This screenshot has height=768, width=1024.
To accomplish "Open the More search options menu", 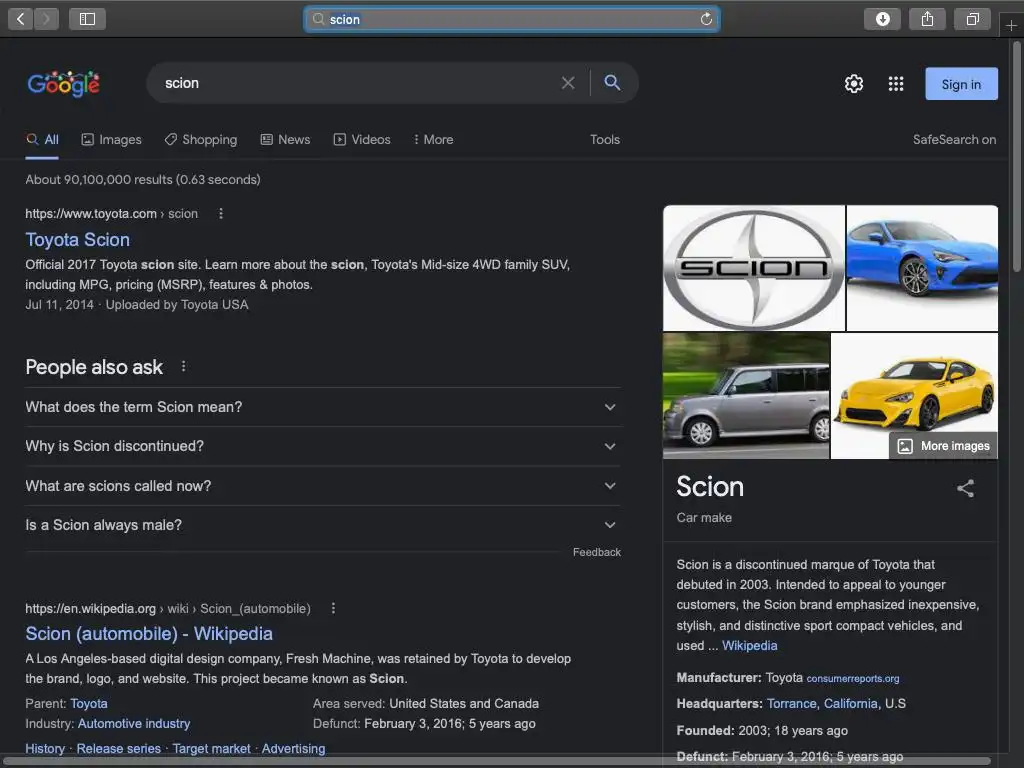I will click(x=433, y=140).
